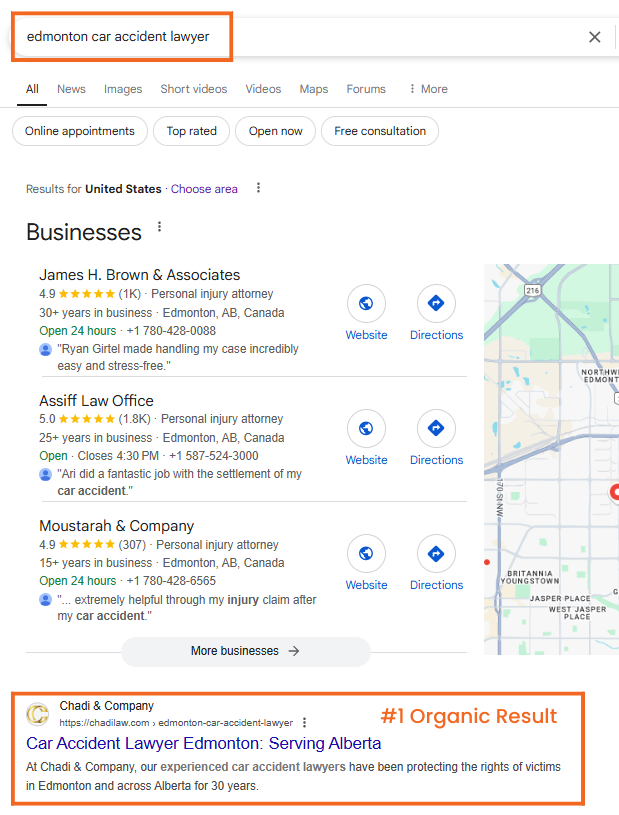Click phone number +1 780-428-0088
Image resolution: width=619 pixels, height=815 pixels.
[x=171, y=331]
